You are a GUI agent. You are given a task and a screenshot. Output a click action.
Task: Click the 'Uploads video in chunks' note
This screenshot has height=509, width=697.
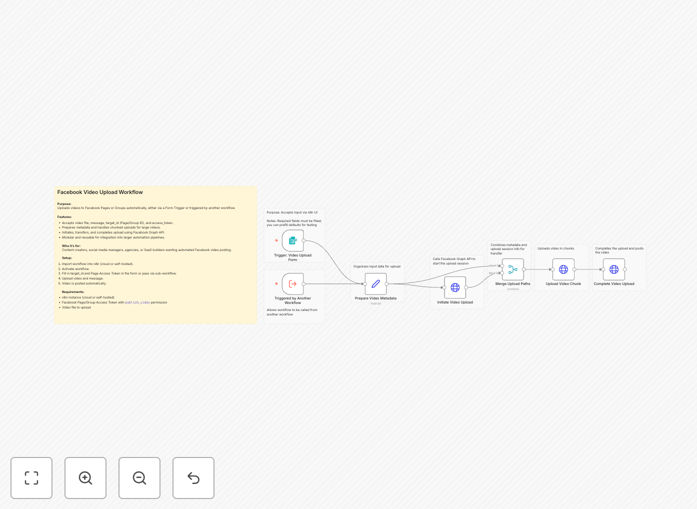556,248
